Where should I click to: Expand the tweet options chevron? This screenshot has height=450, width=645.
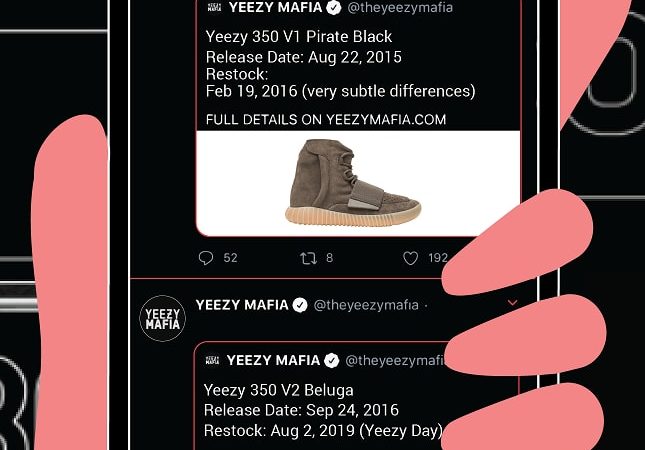(x=513, y=303)
